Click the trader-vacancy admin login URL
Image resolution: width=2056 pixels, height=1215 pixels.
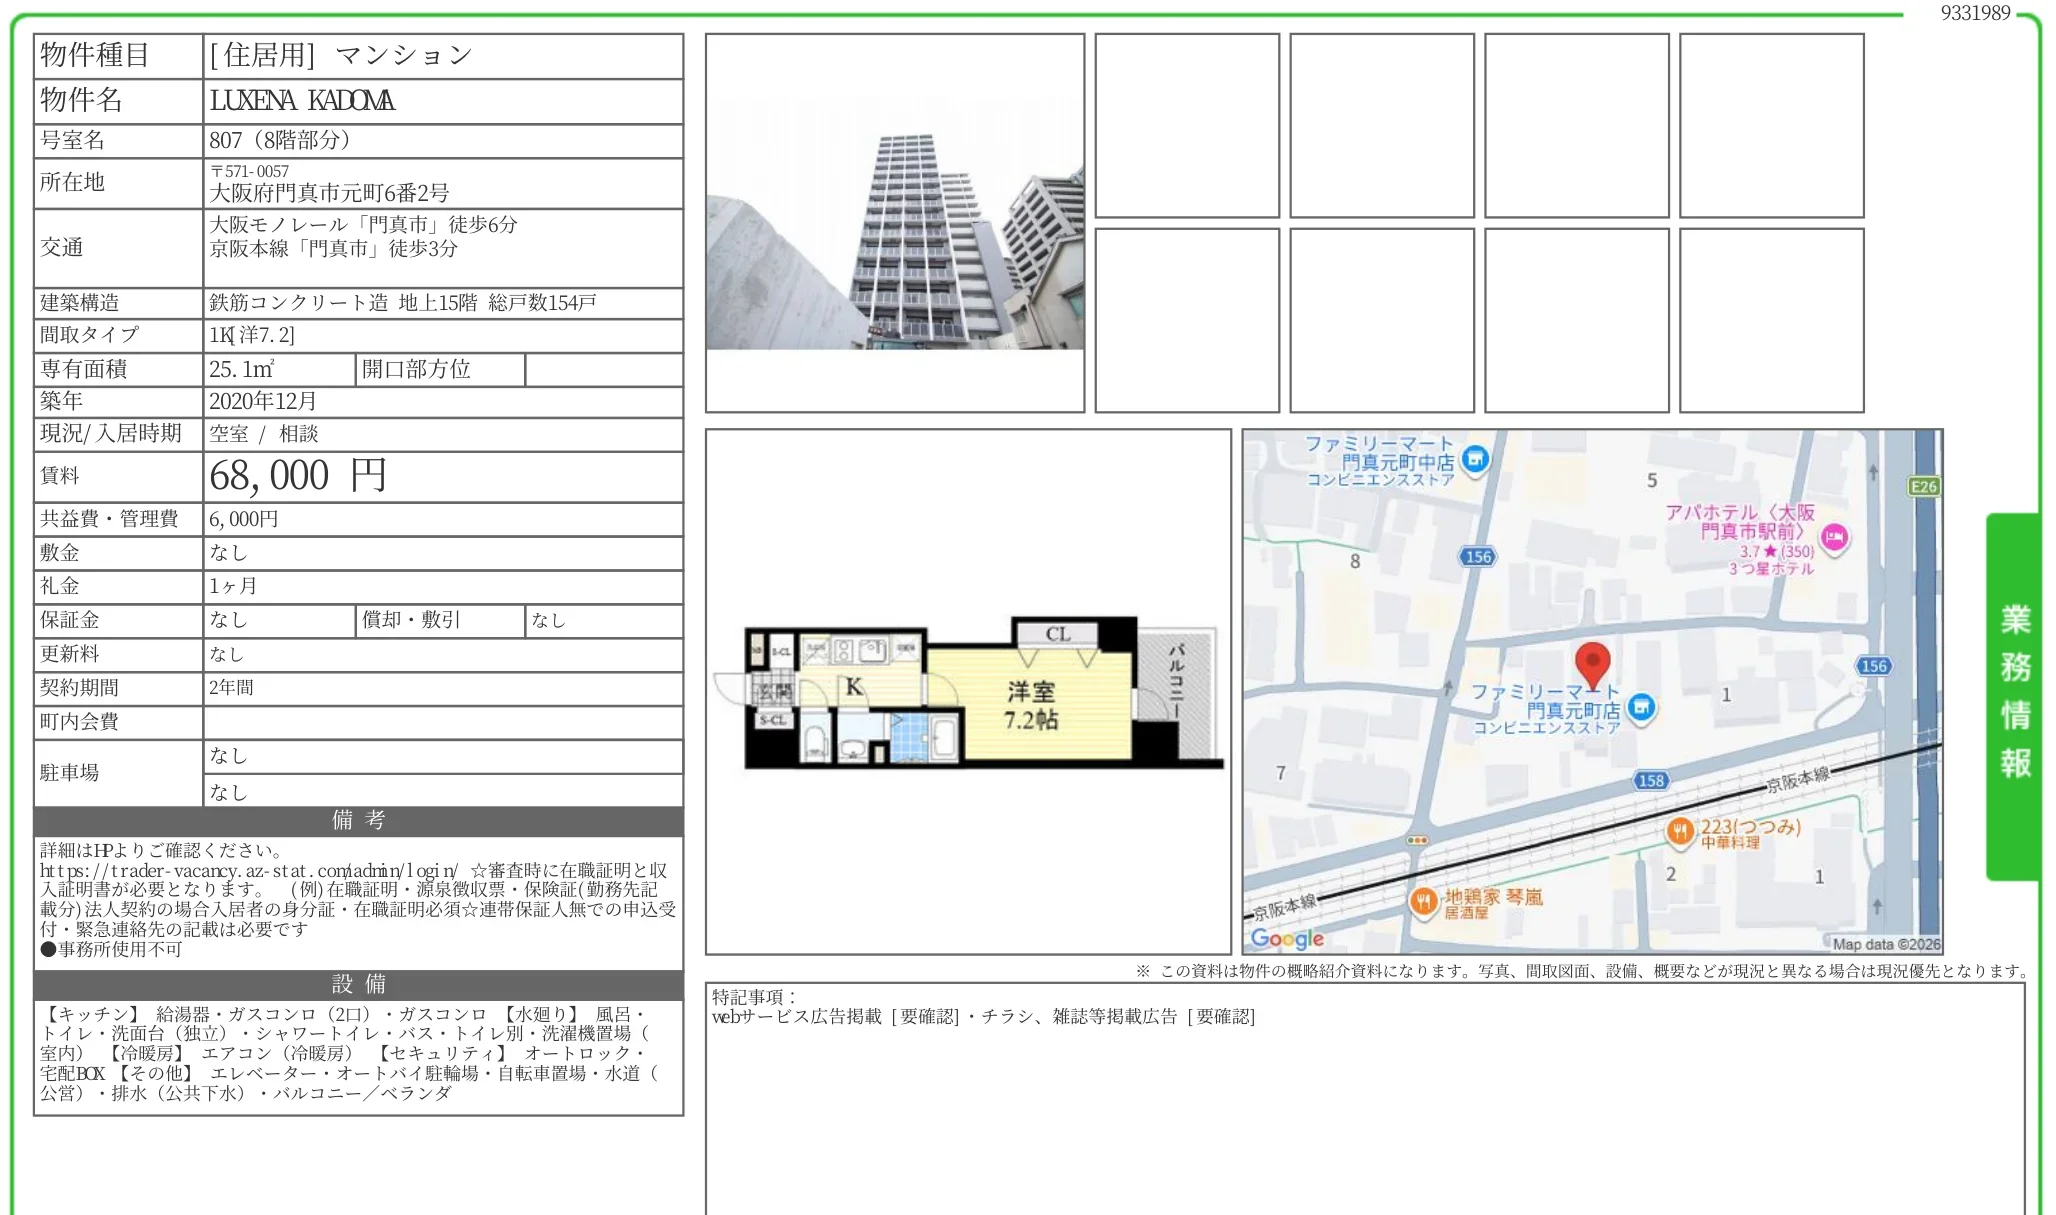click(250, 871)
